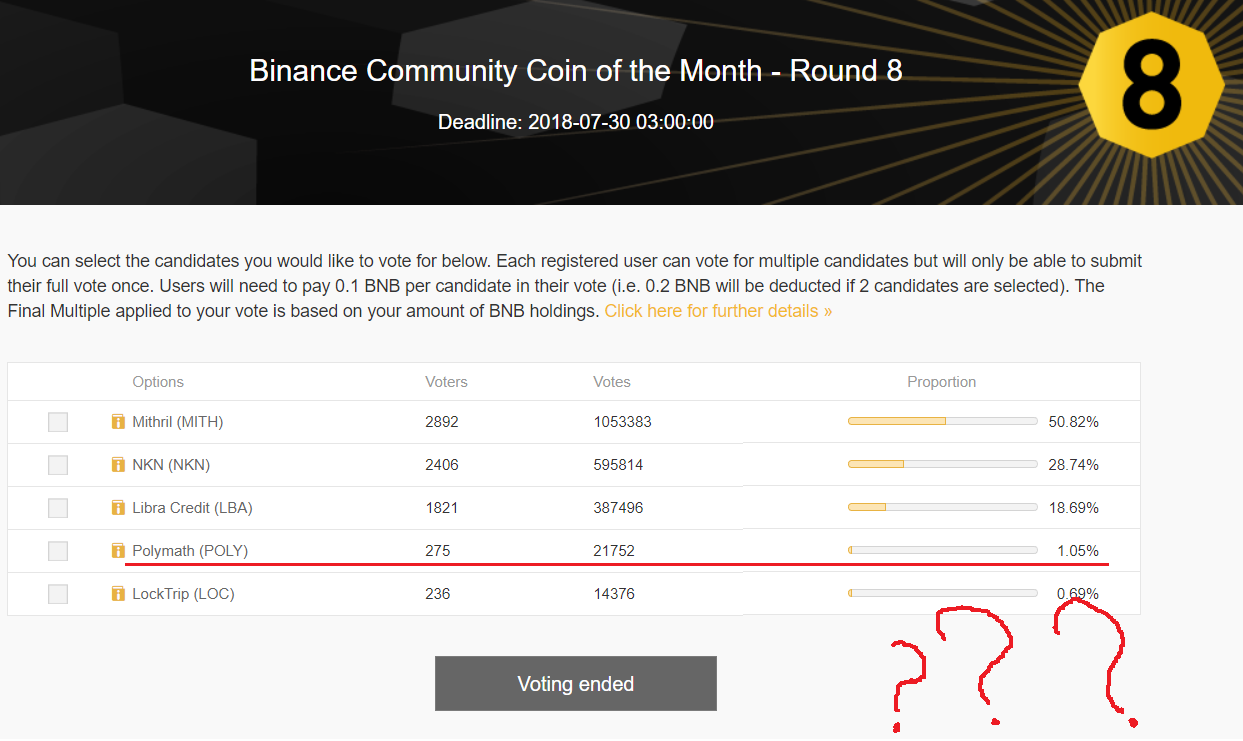Click the golden Round 8 badge

(1151, 85)
